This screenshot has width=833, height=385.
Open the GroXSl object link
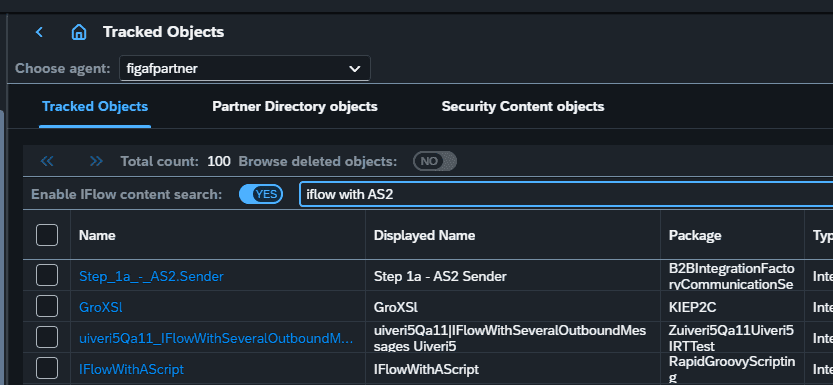pos(101,307)
